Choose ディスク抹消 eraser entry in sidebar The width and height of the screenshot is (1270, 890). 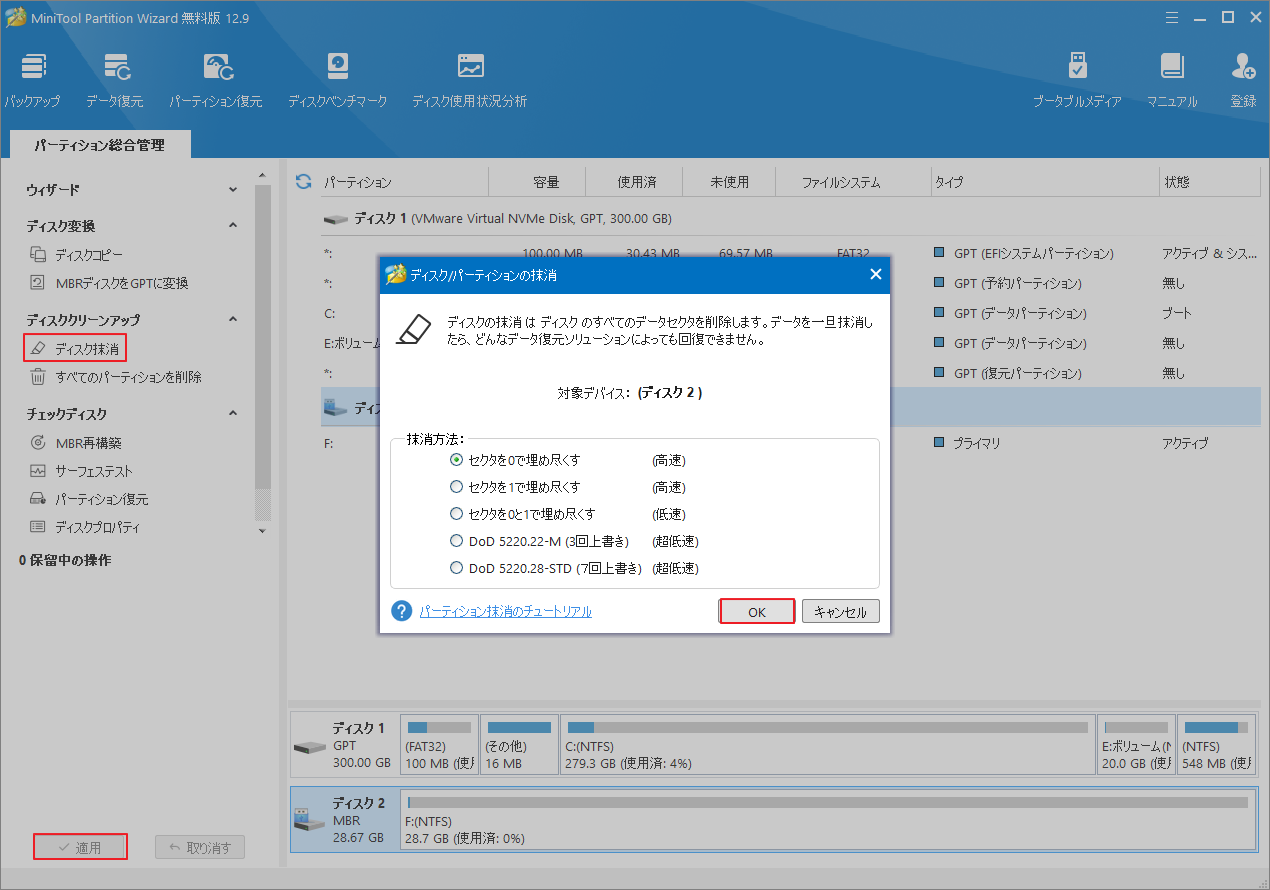(76, 348)
